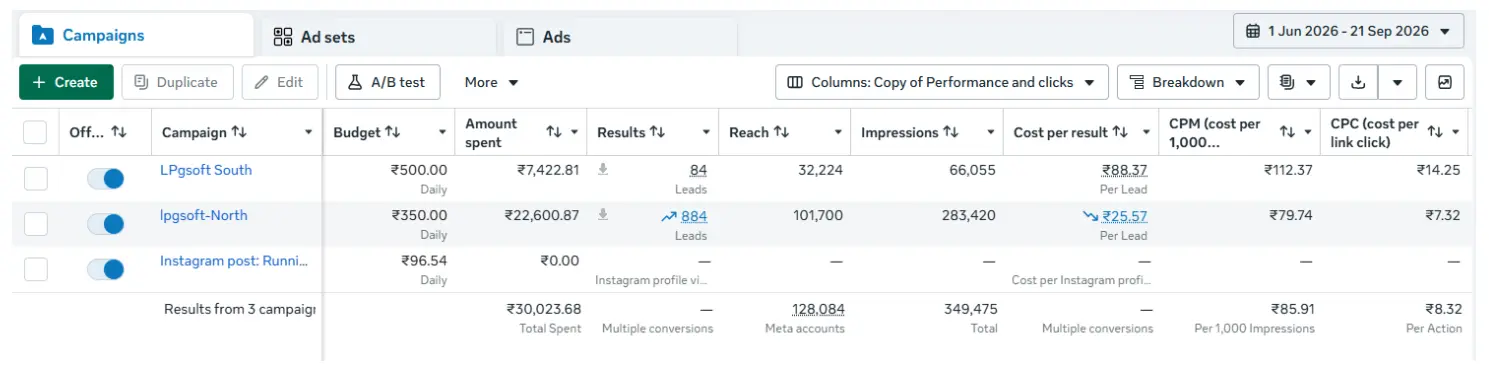Open the CPM column header dropdown
The height and width of the screenshot is (371, 1489).
pyautogui.click(x=1308, y=132)
